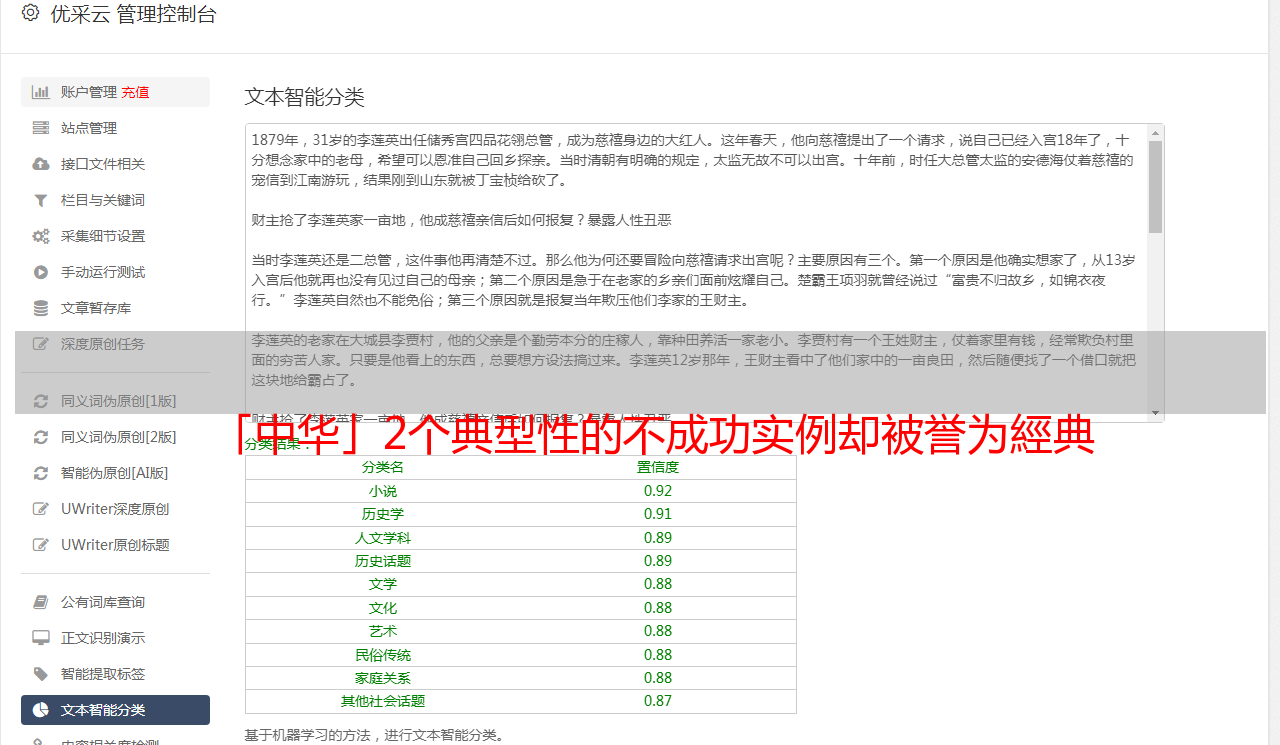The width and height of the screenshot is (1280, 745).
Task: Open 接口文件相关 in the sidebar
Action: tap(115, 164)
